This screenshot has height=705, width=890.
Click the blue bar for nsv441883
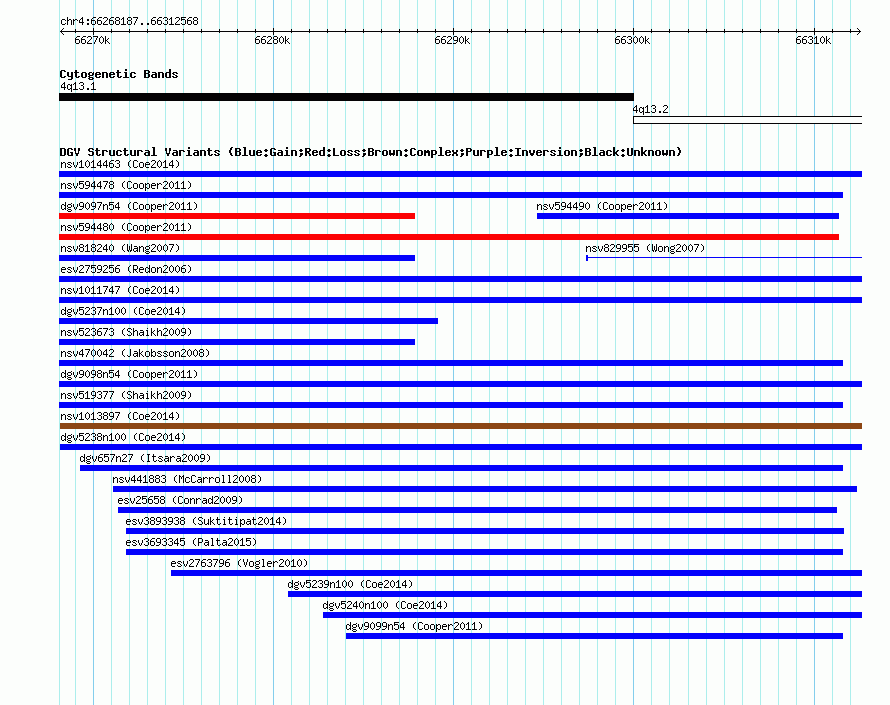click(x=485, y=489)
